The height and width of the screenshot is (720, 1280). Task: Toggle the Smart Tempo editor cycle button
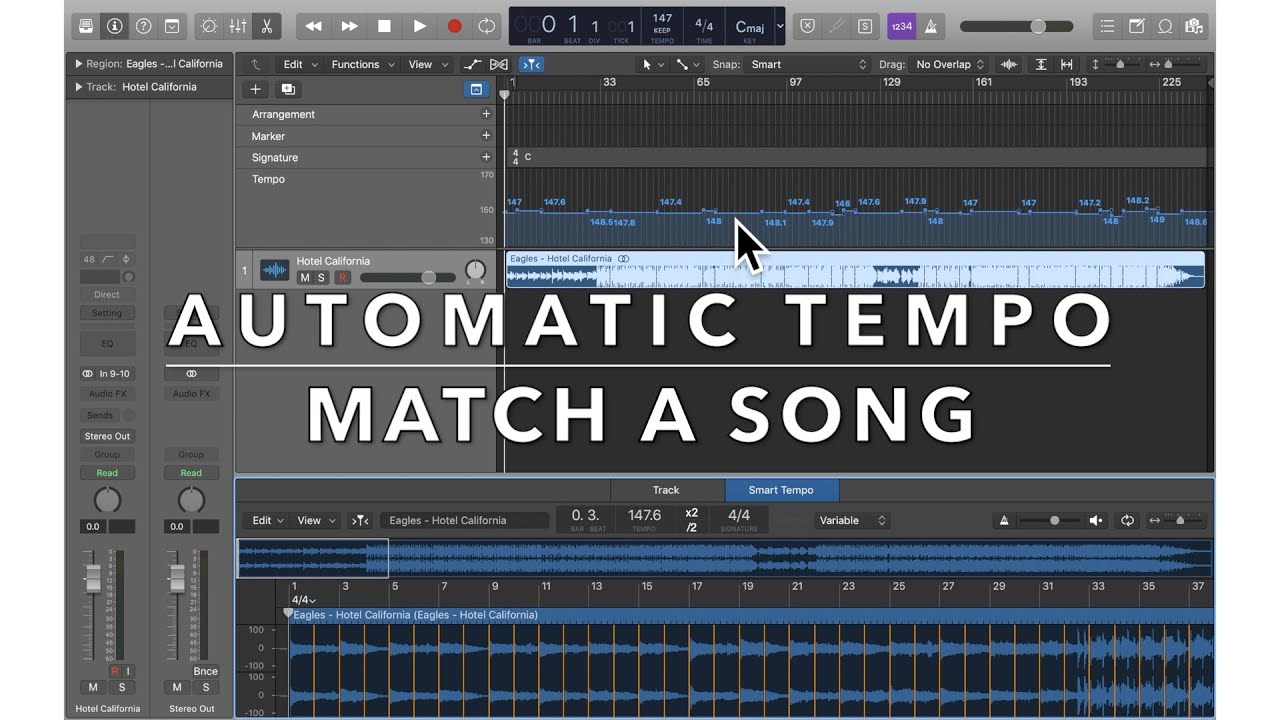(1127, 520)
